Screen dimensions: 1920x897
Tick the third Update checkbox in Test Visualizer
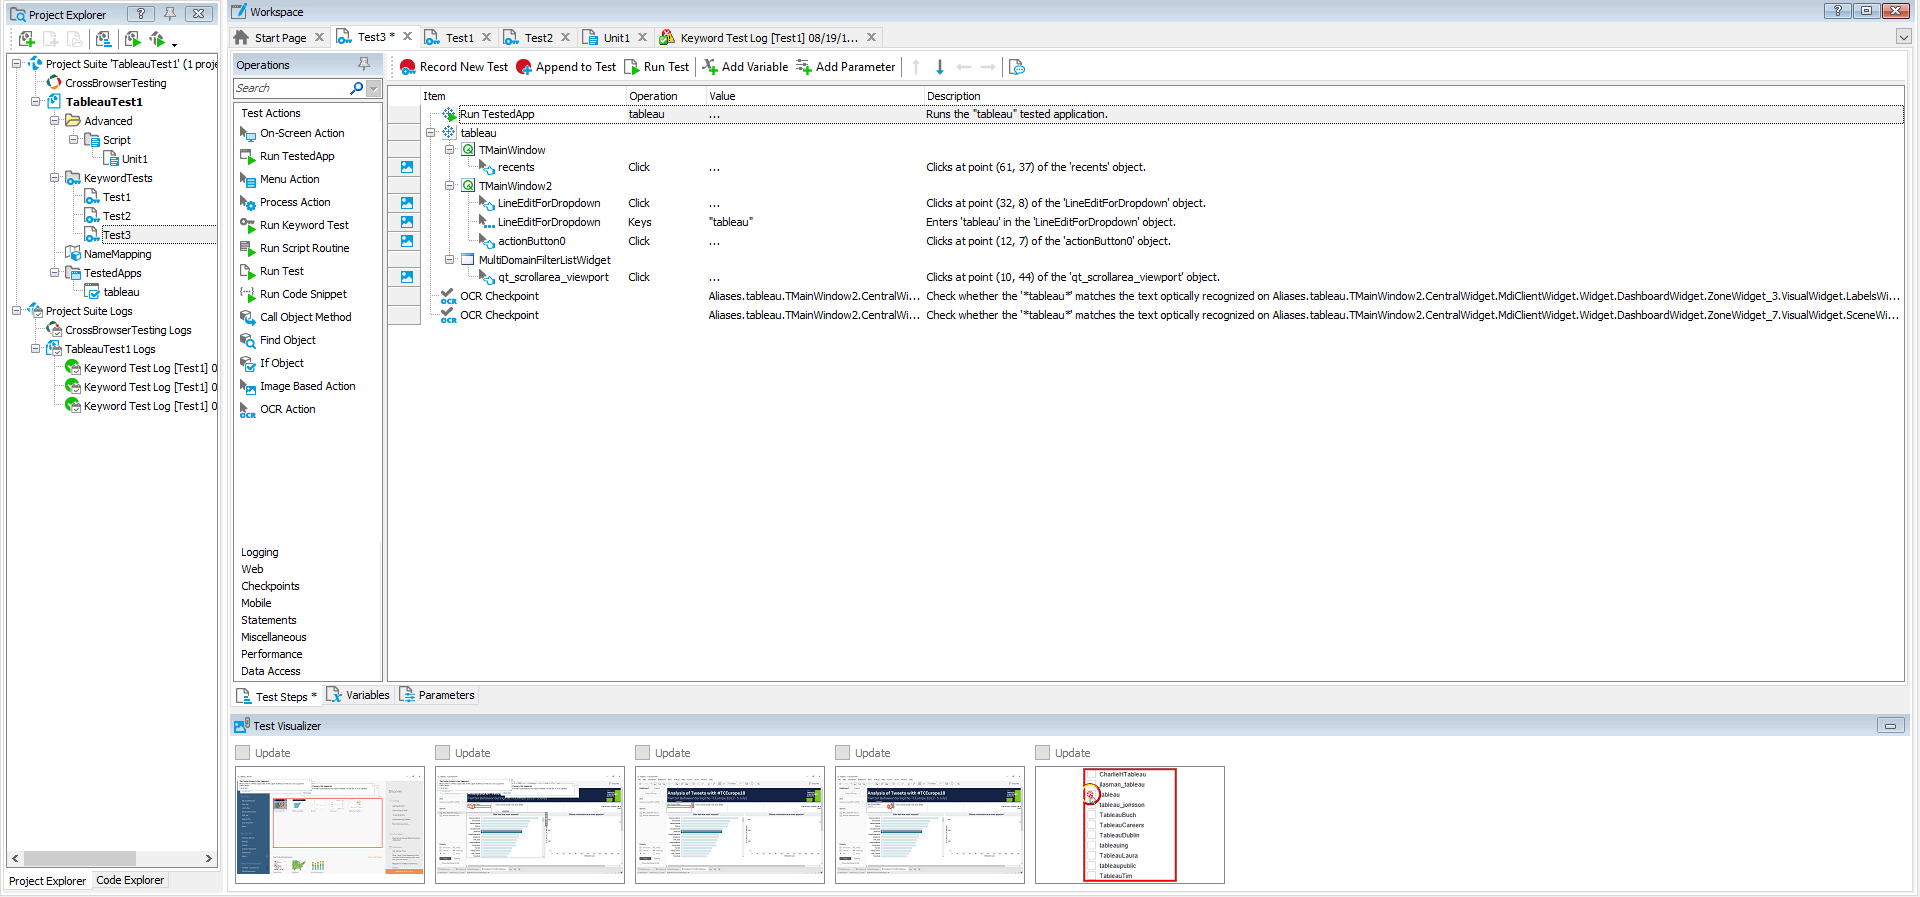[x=643, y=753]
